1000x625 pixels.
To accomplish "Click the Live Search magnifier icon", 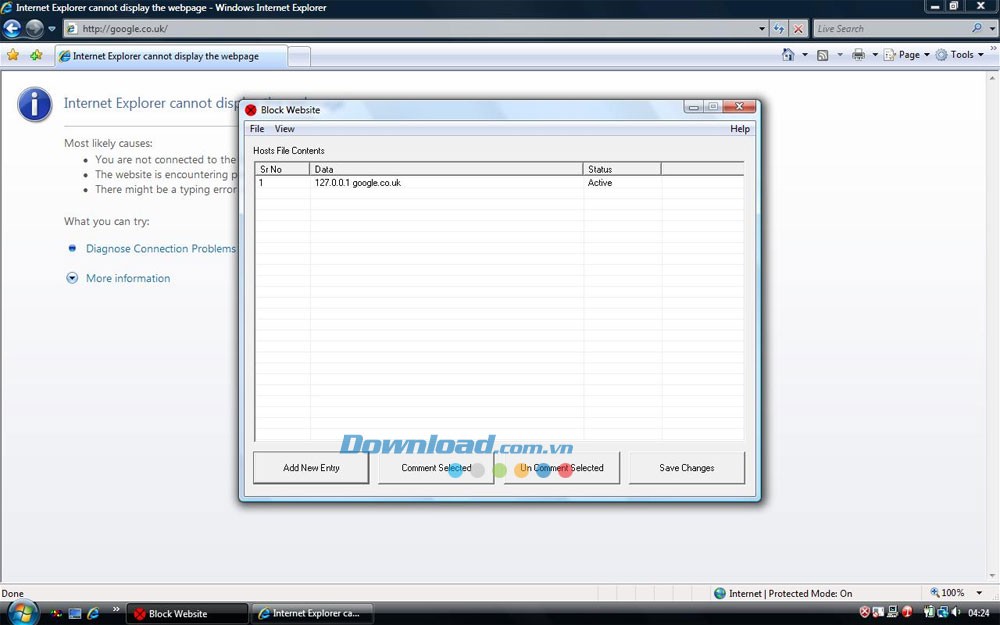I will pyautogui.click(x=977, y=29).
